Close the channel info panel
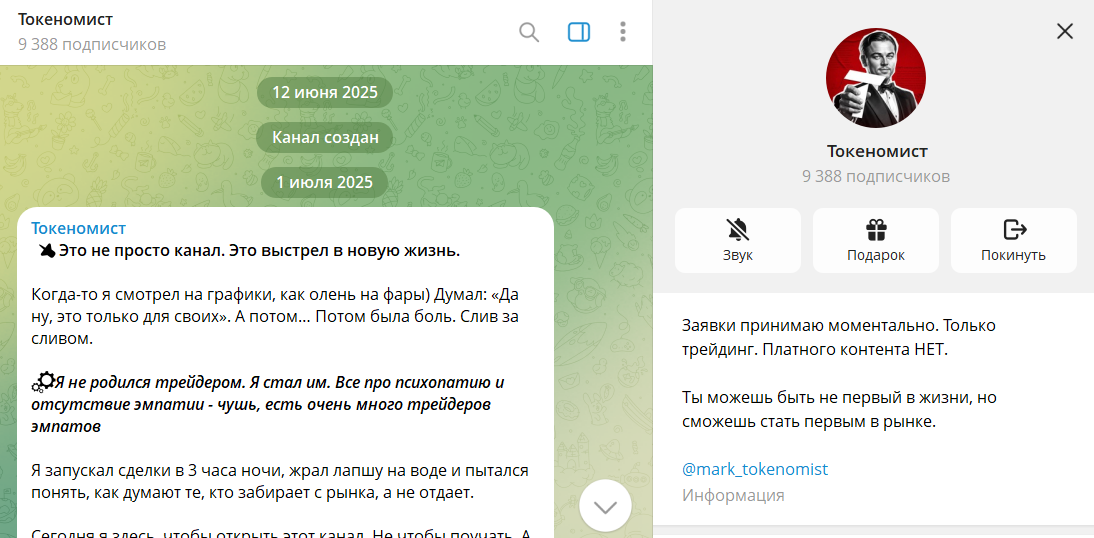 click(x=1065, y=31)
